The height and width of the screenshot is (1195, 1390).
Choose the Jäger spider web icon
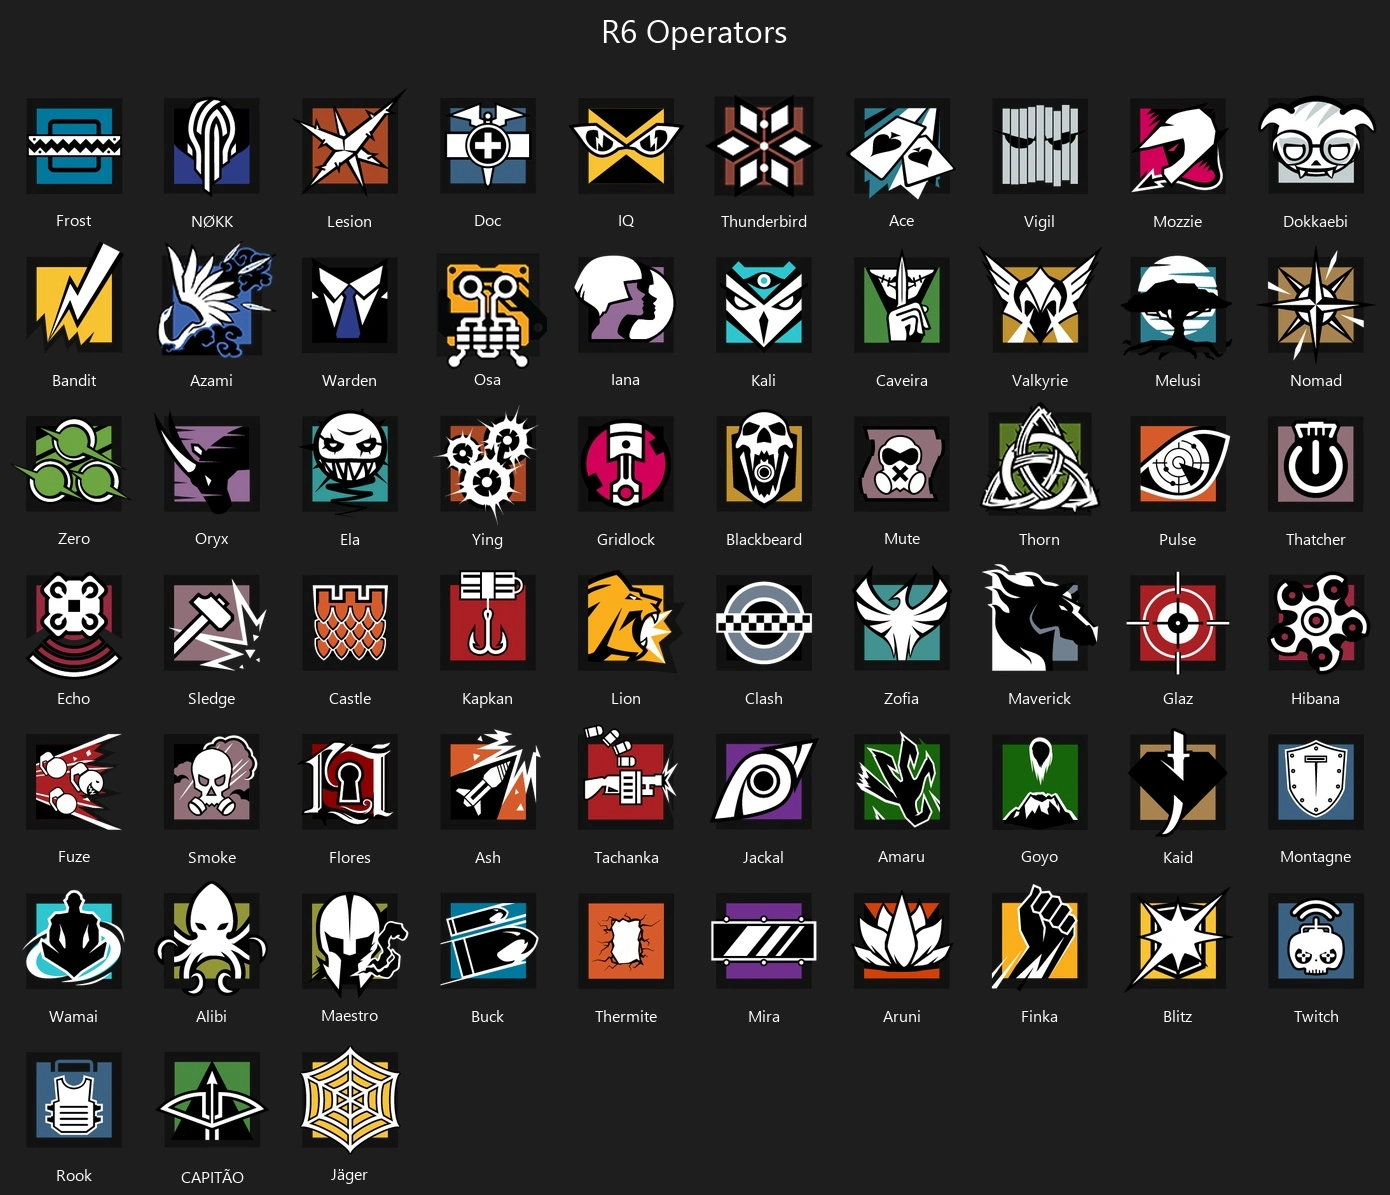(x=350, y=1099)
